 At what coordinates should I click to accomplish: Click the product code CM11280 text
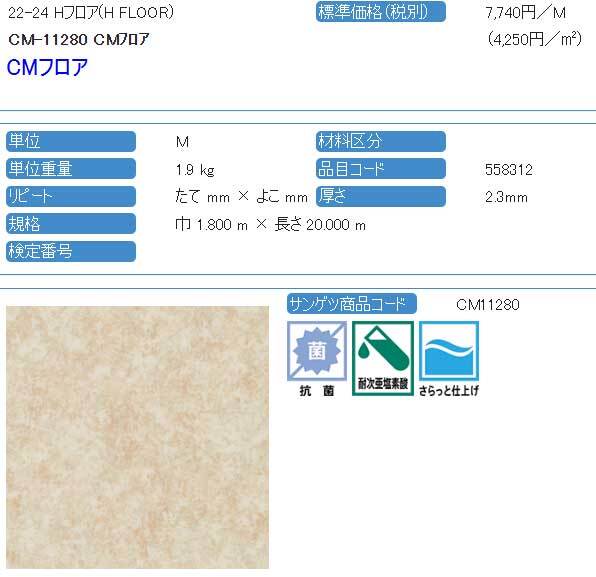488,305
